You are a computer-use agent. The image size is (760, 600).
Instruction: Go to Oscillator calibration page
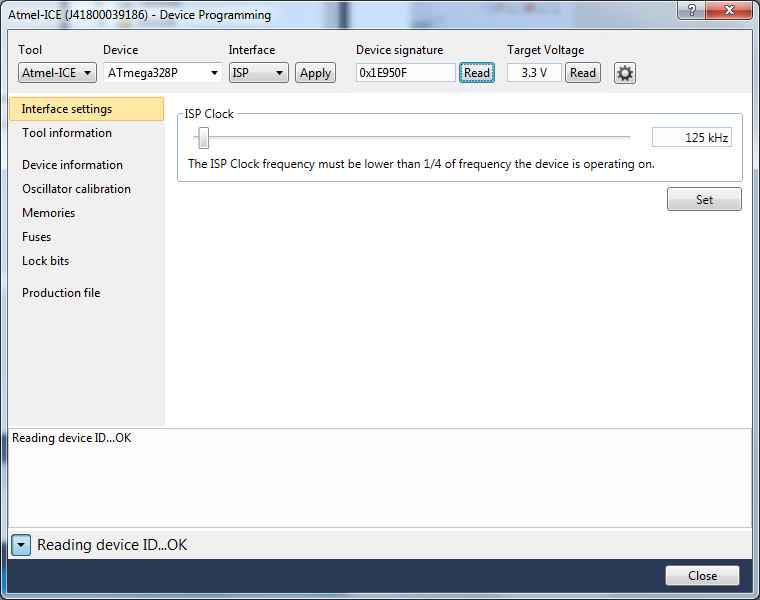tap(76, 189)
